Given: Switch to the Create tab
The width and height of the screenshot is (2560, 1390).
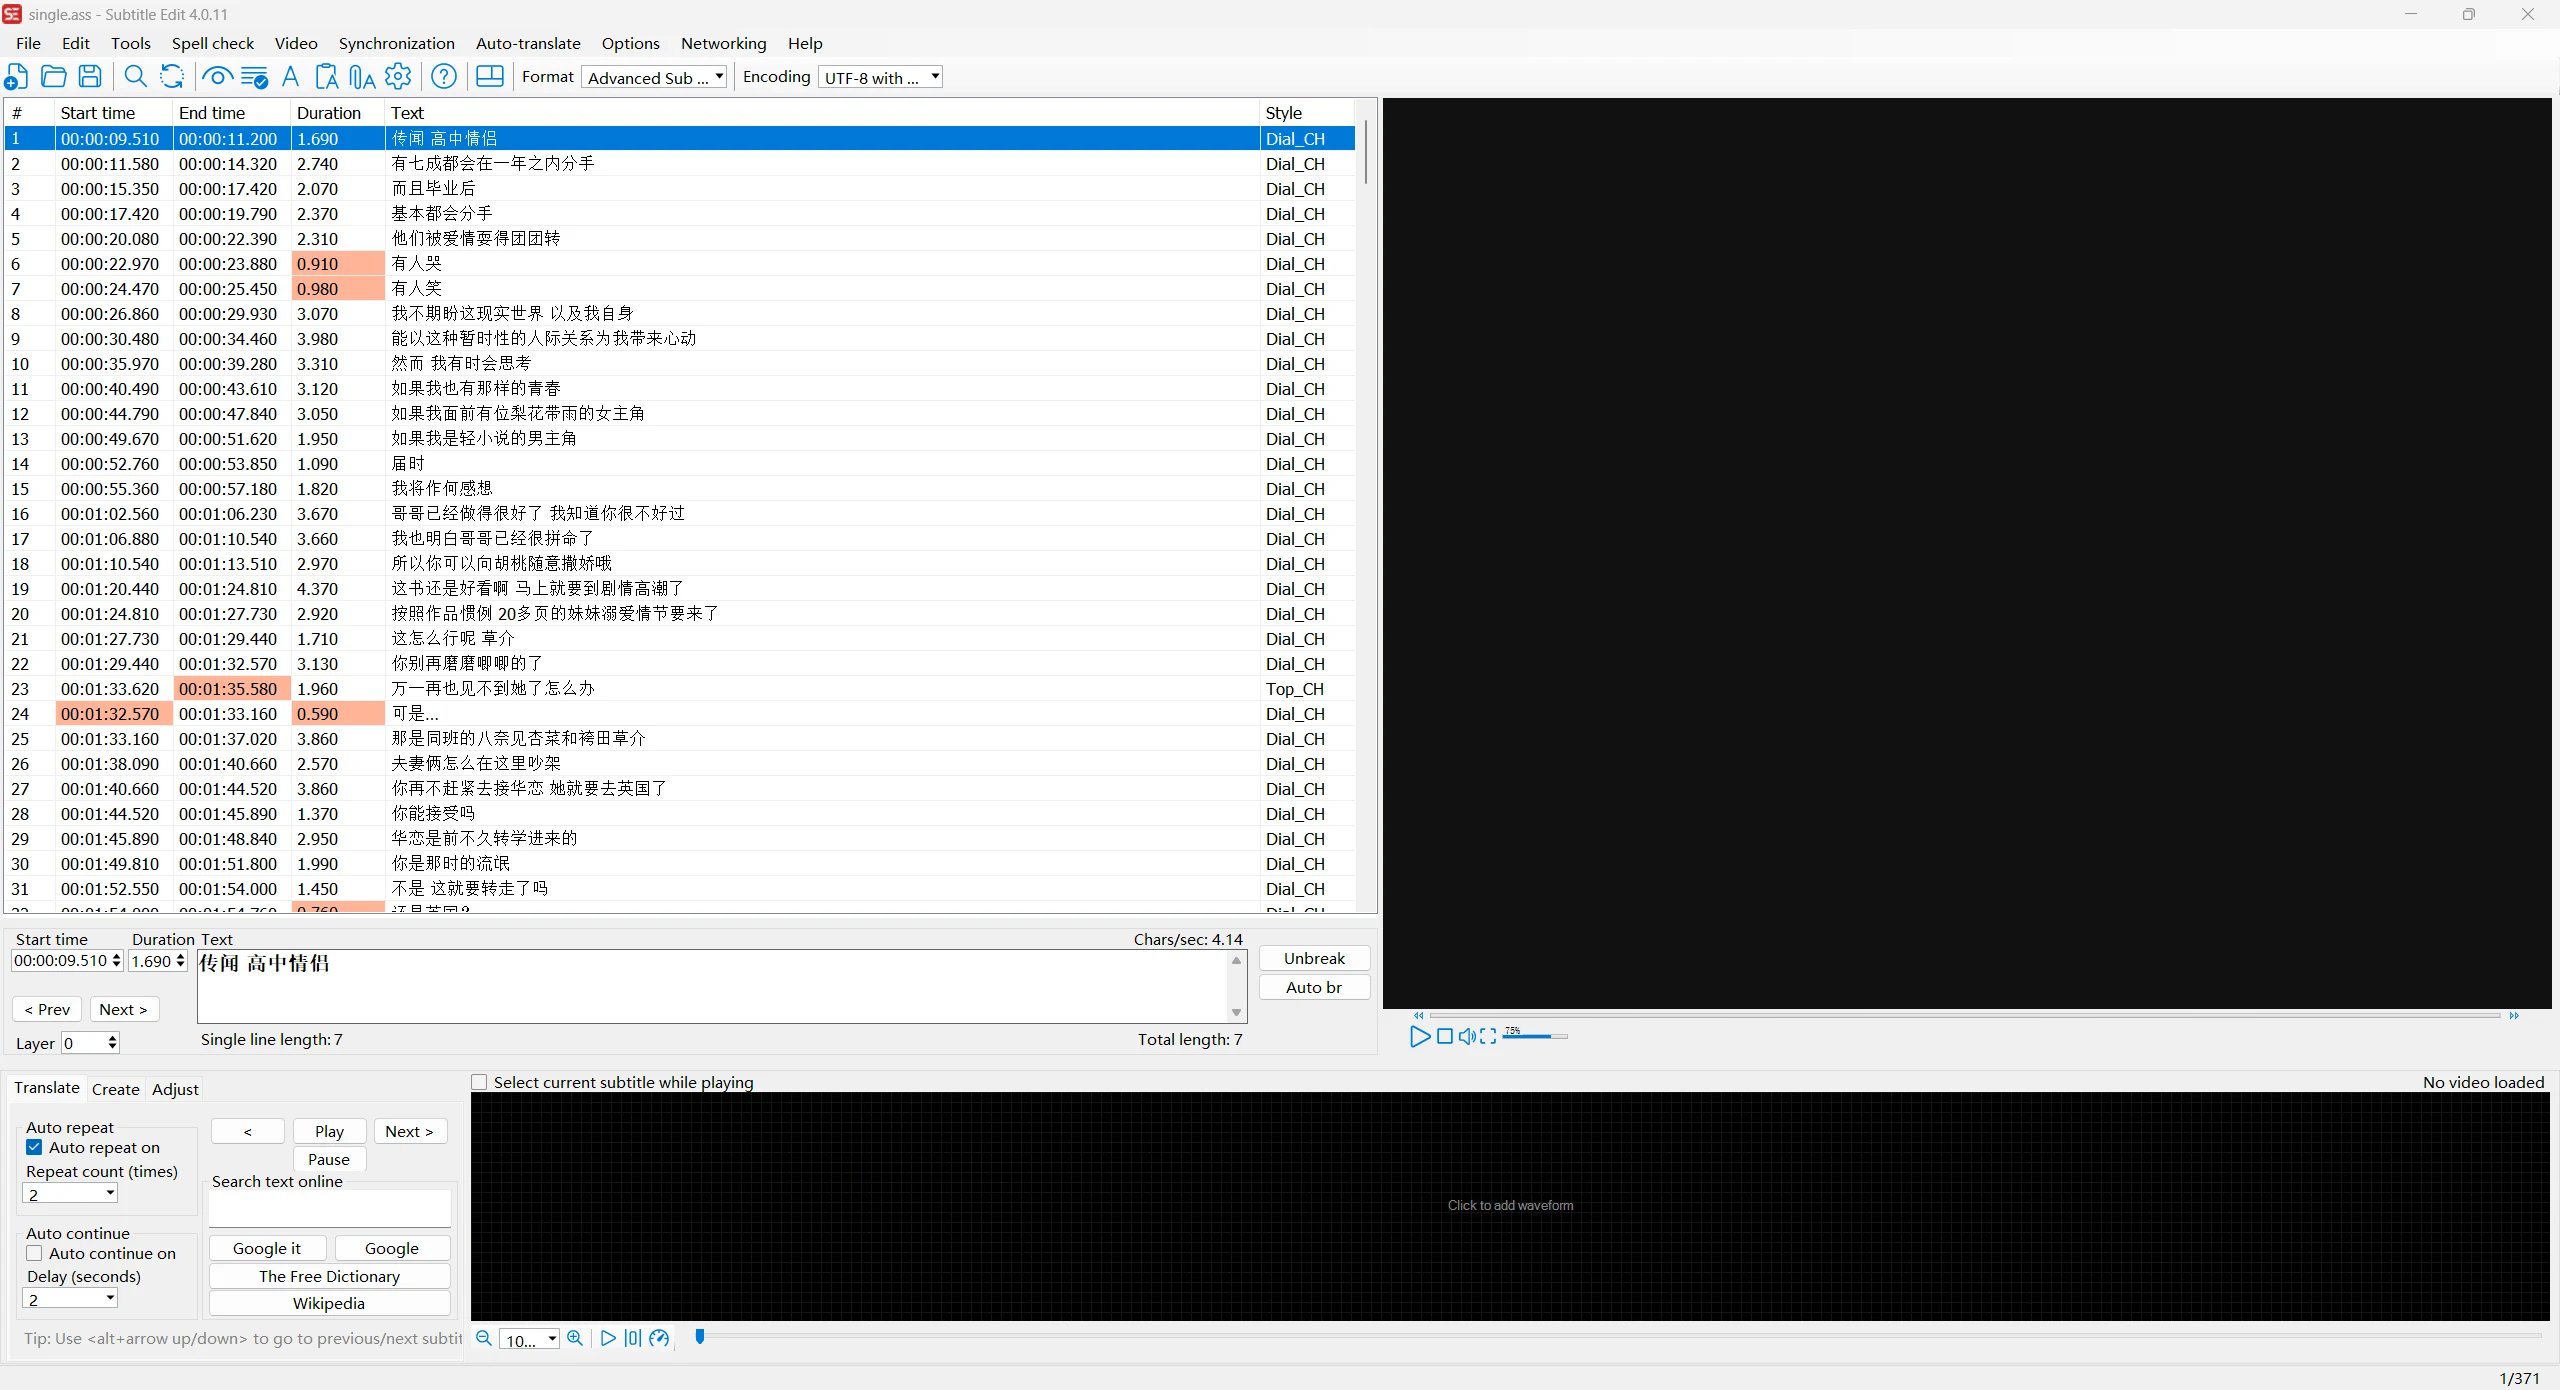Looking at the screenshot, I should click(116, 1089).
